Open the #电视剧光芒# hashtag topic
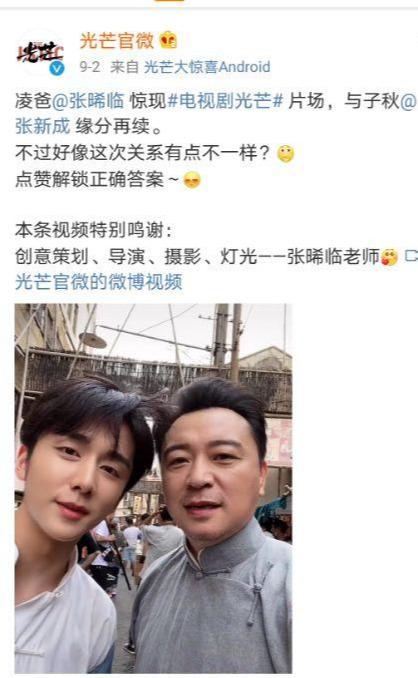 (225, 101)
